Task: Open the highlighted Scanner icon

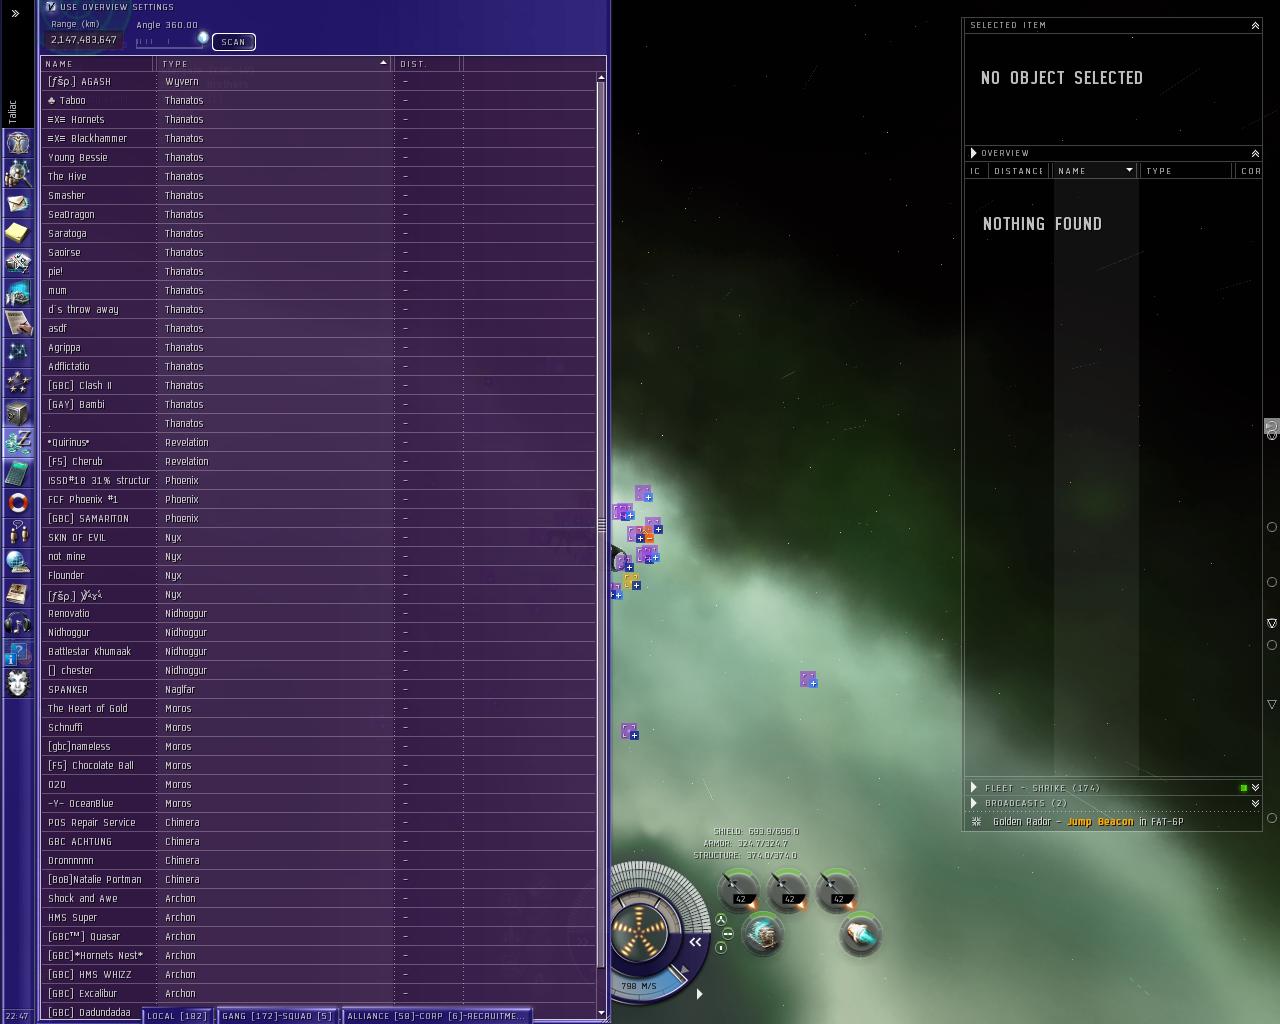Action: click(x=18, y=442)
